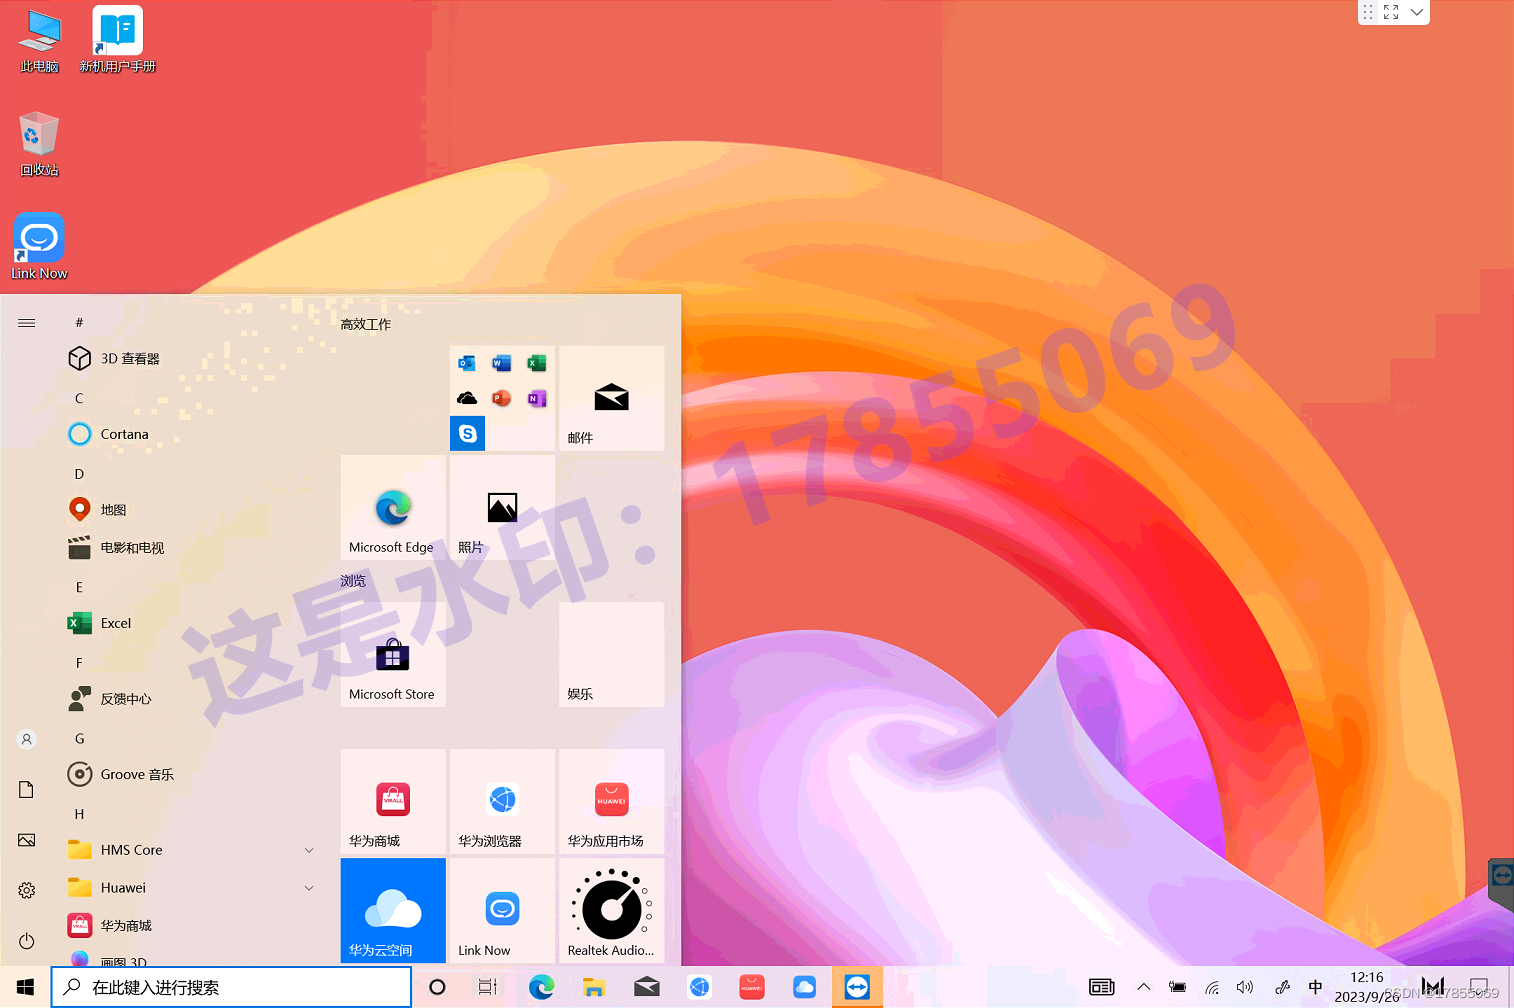Image resolution: width=1514 pixels, height=1008 pixels.
Task: Click full-screen icon in top floating toolbar
Action: [1391, 12]
